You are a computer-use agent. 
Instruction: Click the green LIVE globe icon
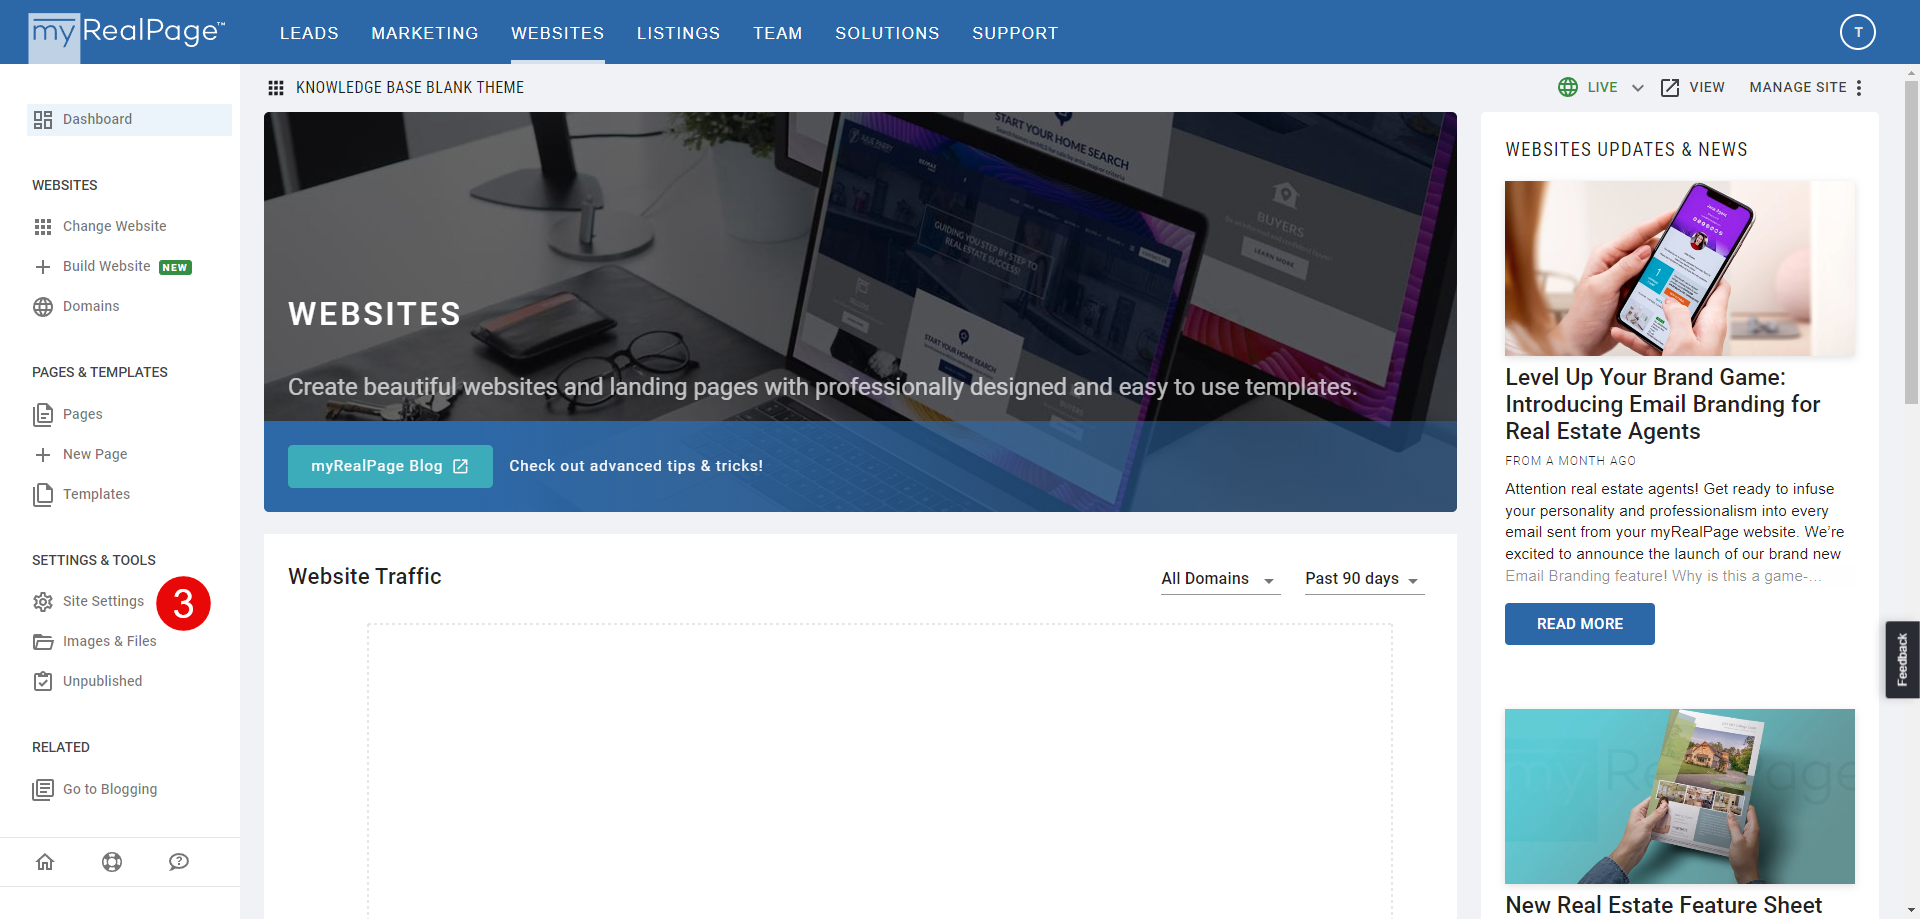tap(1568, 87)
